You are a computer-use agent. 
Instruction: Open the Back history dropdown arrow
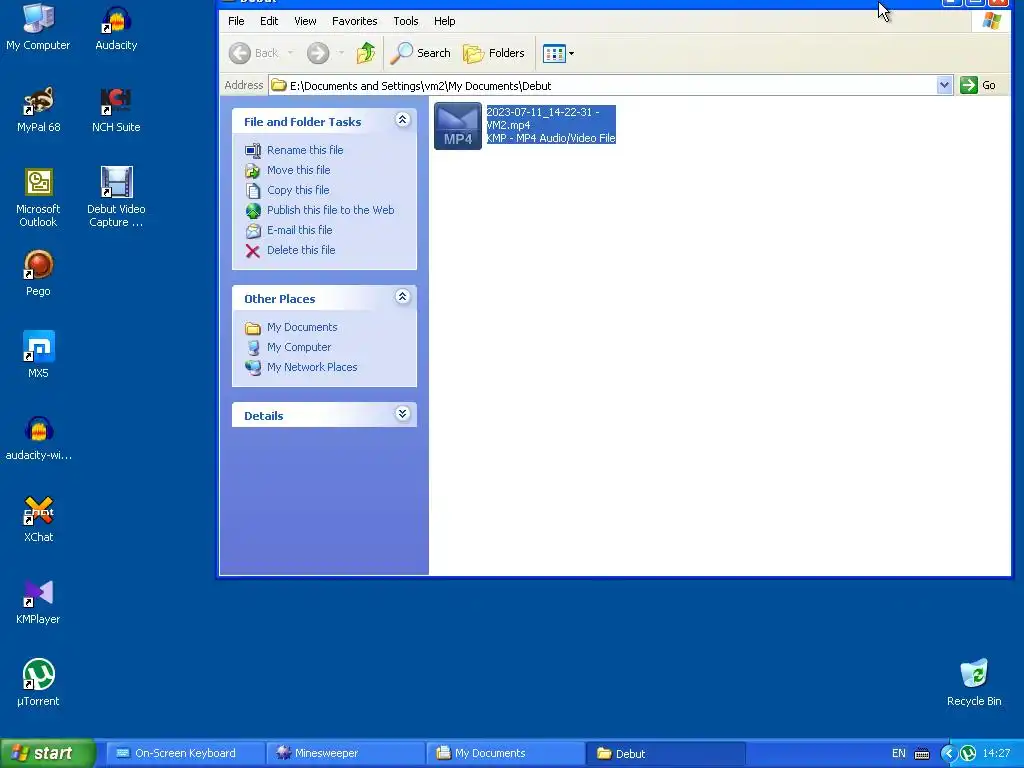[x=291, y=53]
